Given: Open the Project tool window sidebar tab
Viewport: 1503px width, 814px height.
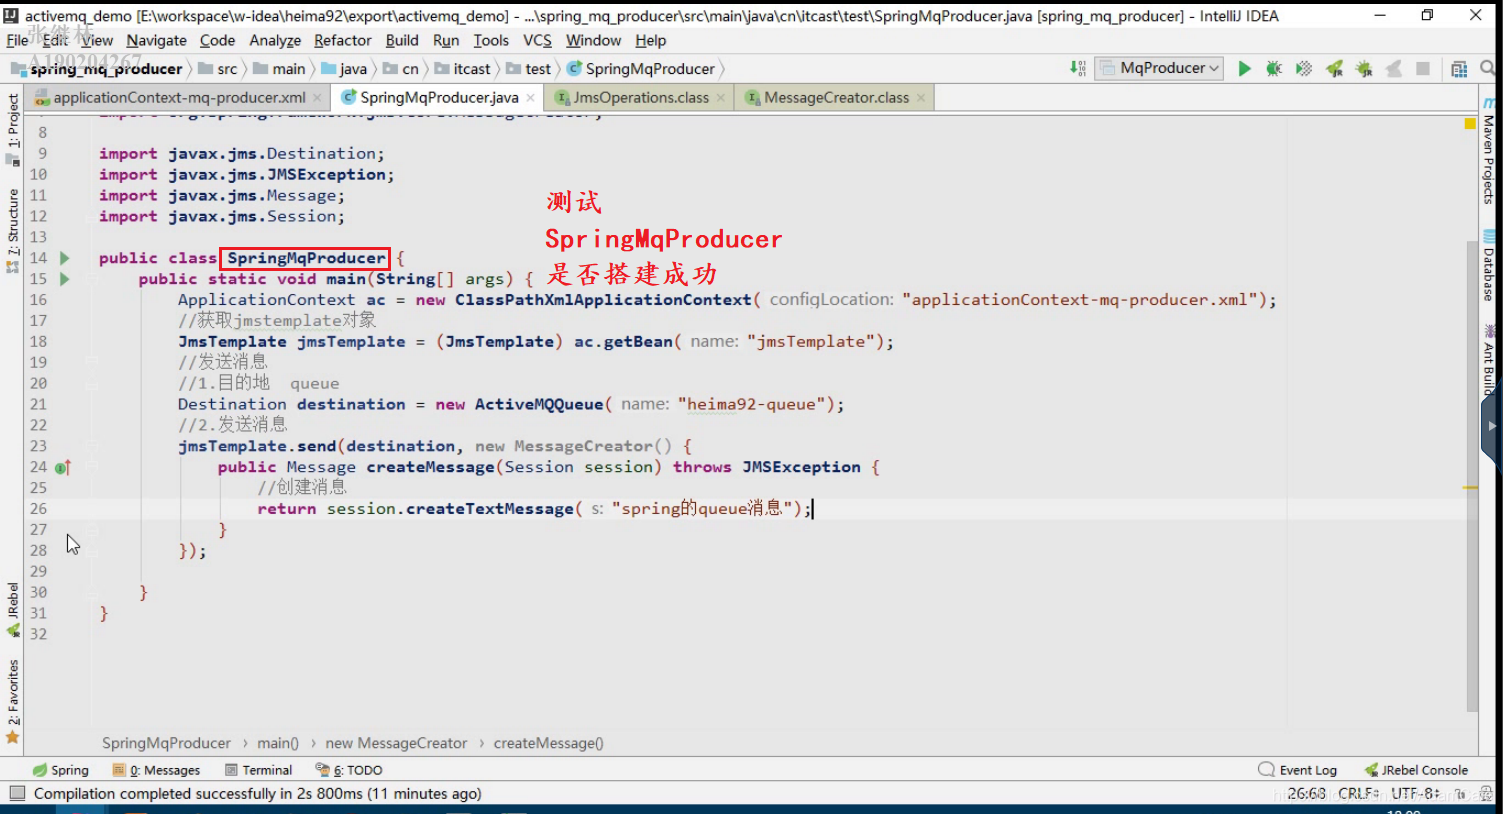Looking at the screenshot, I should (12, 128).
